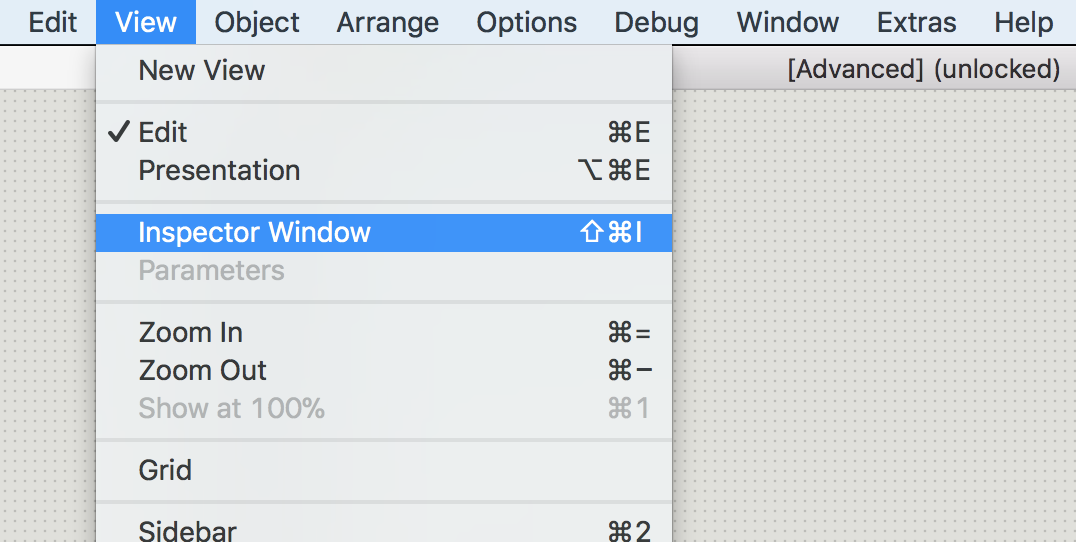
Task: Click the [Advanced] (unlocked) title text
Action: 924,69
